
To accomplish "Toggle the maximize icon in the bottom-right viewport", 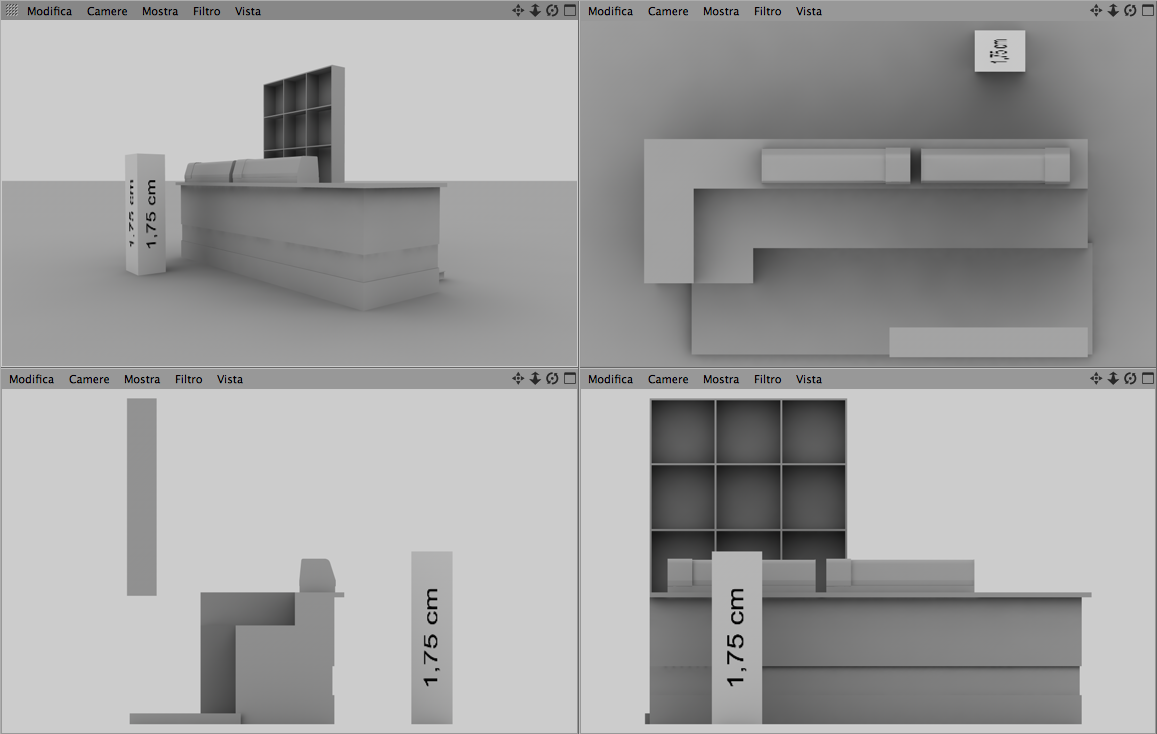I will point(1147,378).
